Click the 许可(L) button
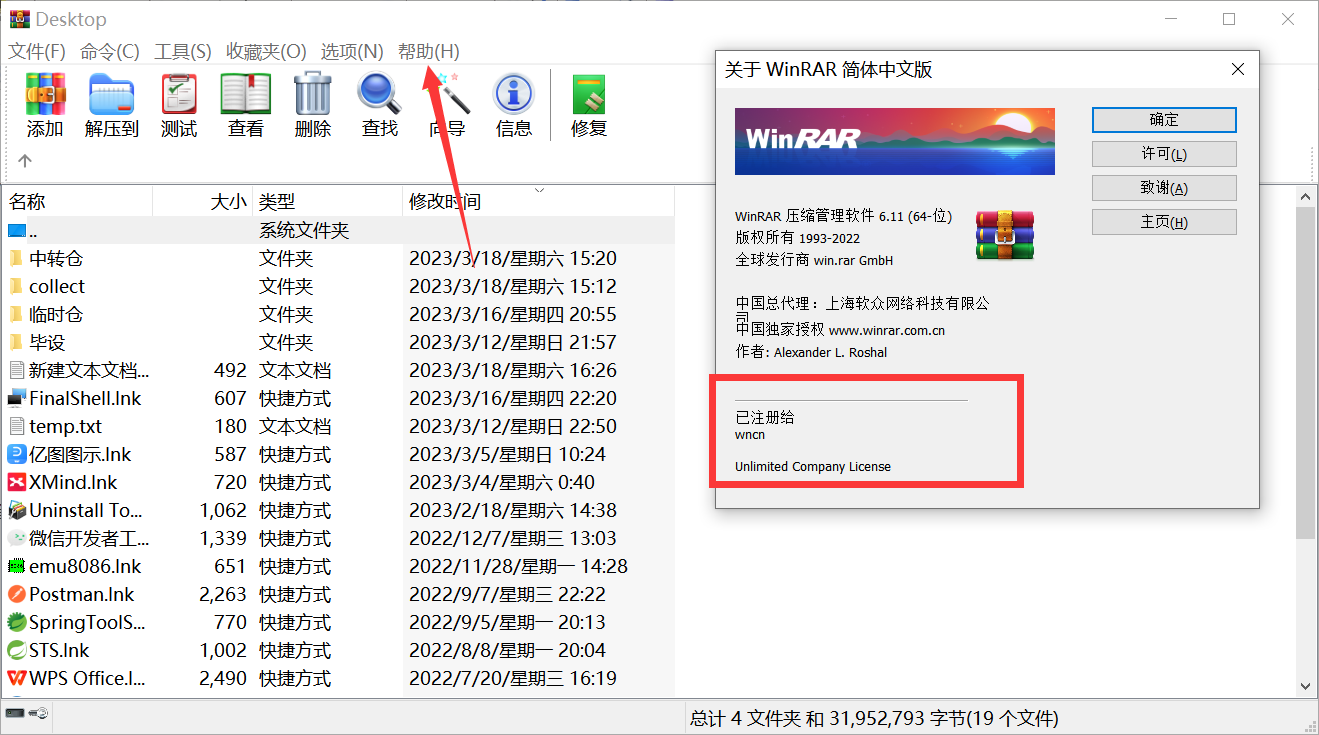Image resolution: width=1319 pixels, height=735 pixels. tap(1164, 154)
